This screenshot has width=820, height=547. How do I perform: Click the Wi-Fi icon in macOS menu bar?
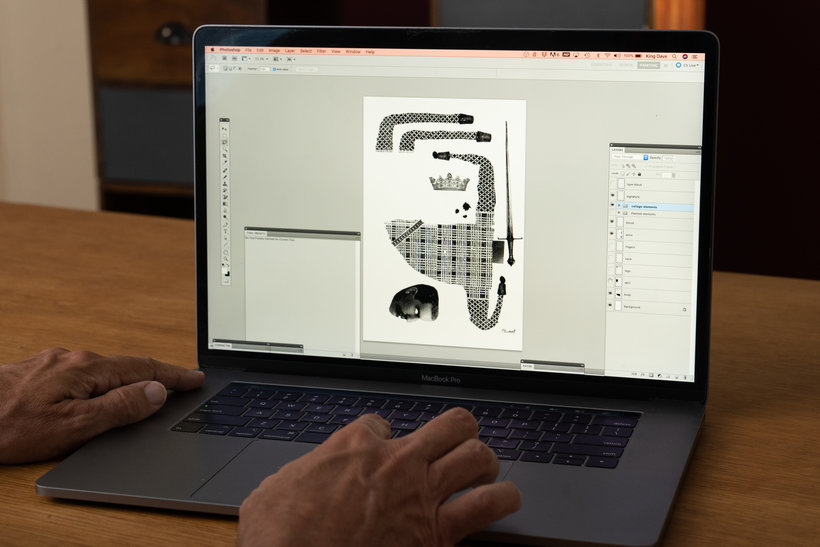coord(607,53)
